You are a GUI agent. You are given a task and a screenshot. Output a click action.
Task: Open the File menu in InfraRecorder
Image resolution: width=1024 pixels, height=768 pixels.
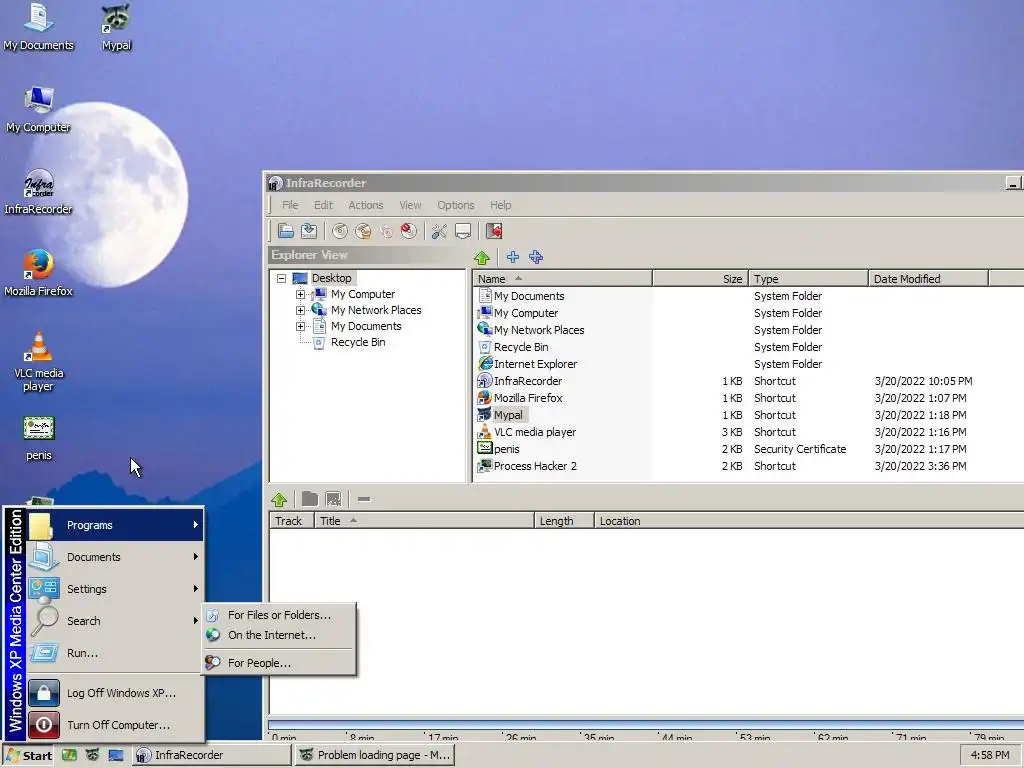tap(290, 205)
